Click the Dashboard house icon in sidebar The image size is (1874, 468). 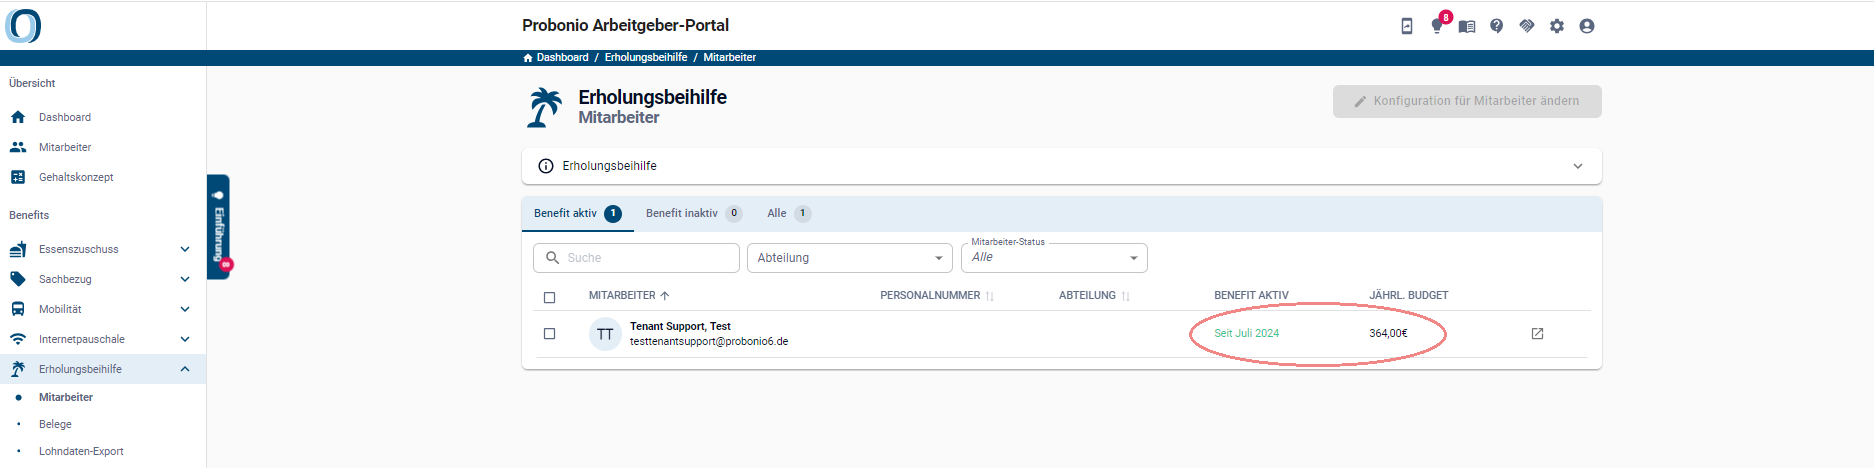click(18, 117)
